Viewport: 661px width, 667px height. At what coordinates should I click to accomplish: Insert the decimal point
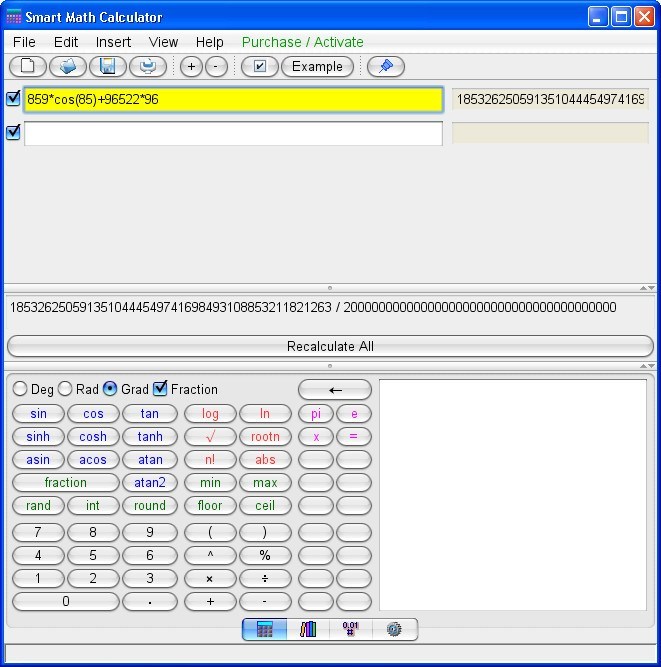pos(150,601)
